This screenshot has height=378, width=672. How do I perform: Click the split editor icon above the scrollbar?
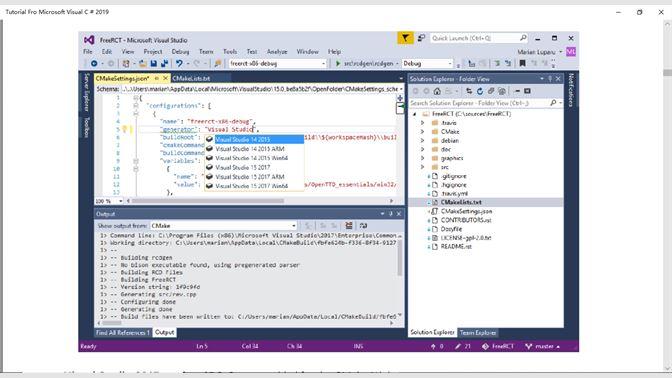(399, 98)
